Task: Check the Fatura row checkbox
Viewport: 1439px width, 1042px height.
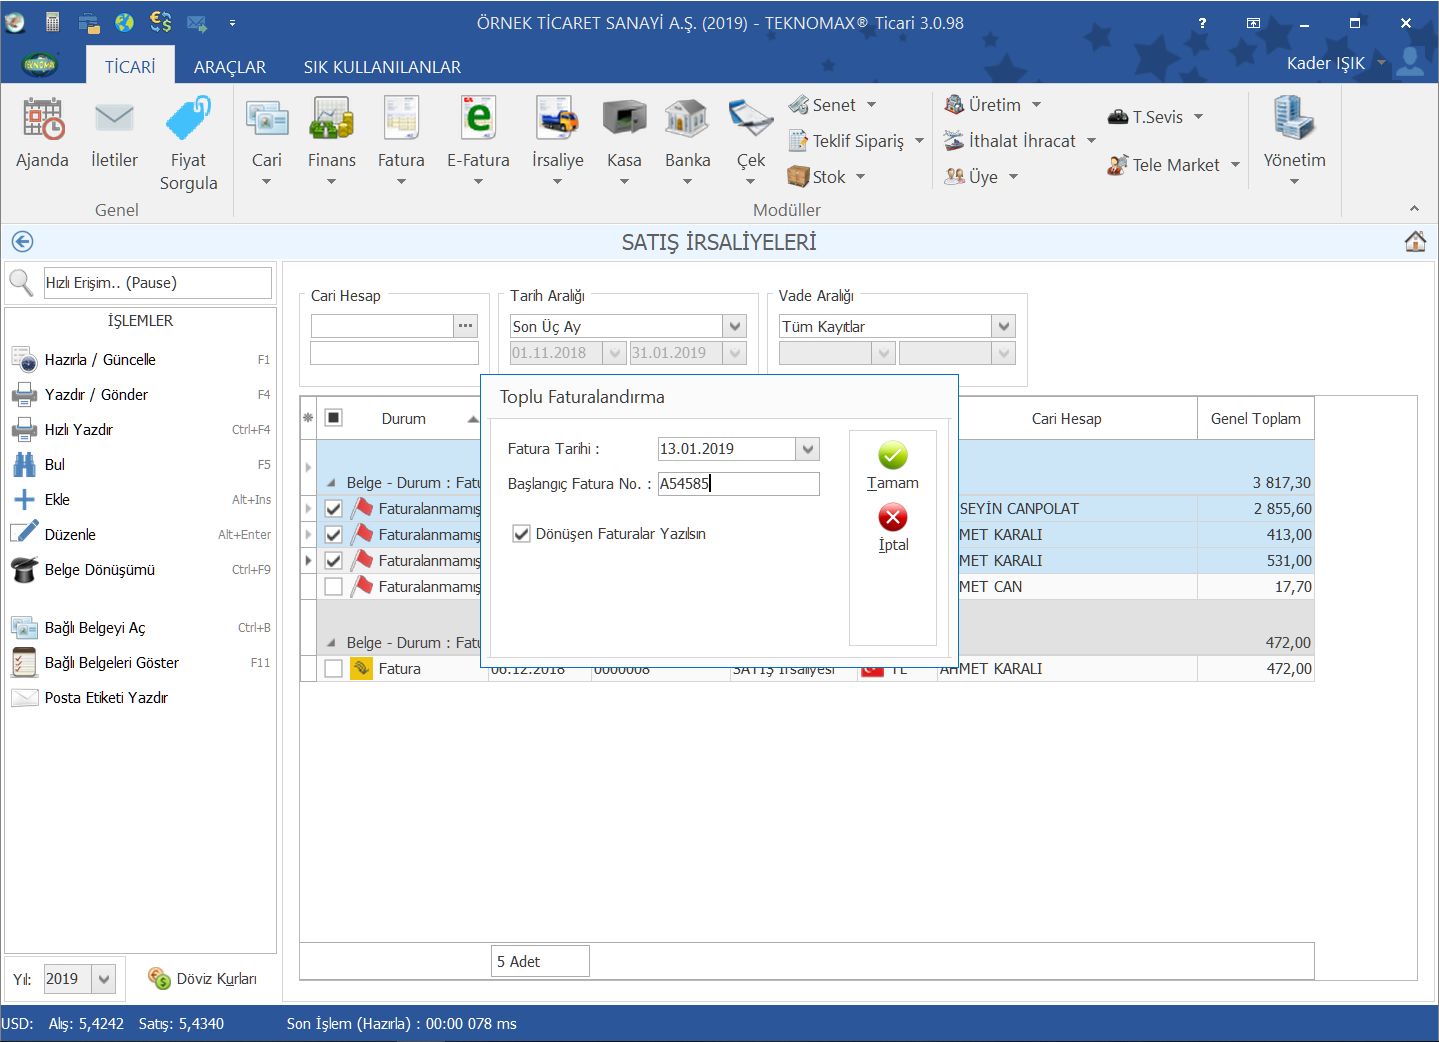Action: [334, 669]
